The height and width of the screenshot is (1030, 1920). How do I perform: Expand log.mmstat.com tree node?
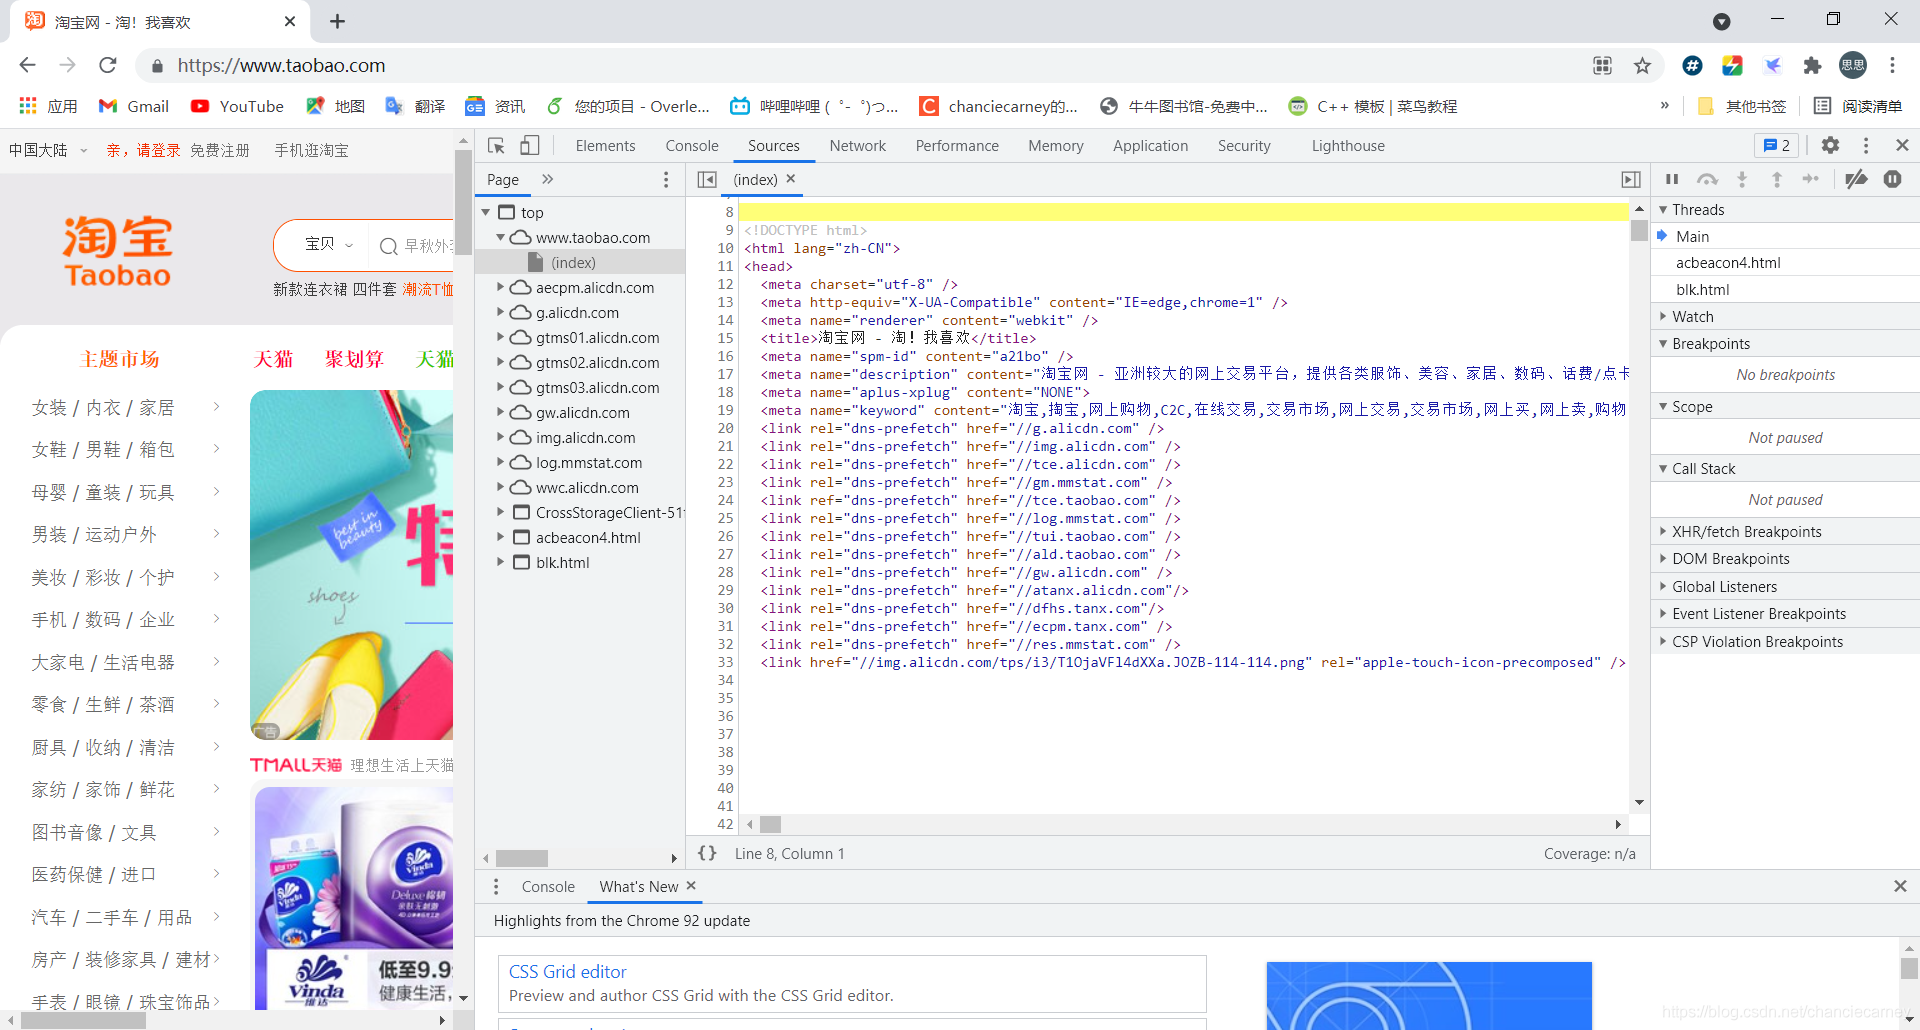click(x=501, y=462)
